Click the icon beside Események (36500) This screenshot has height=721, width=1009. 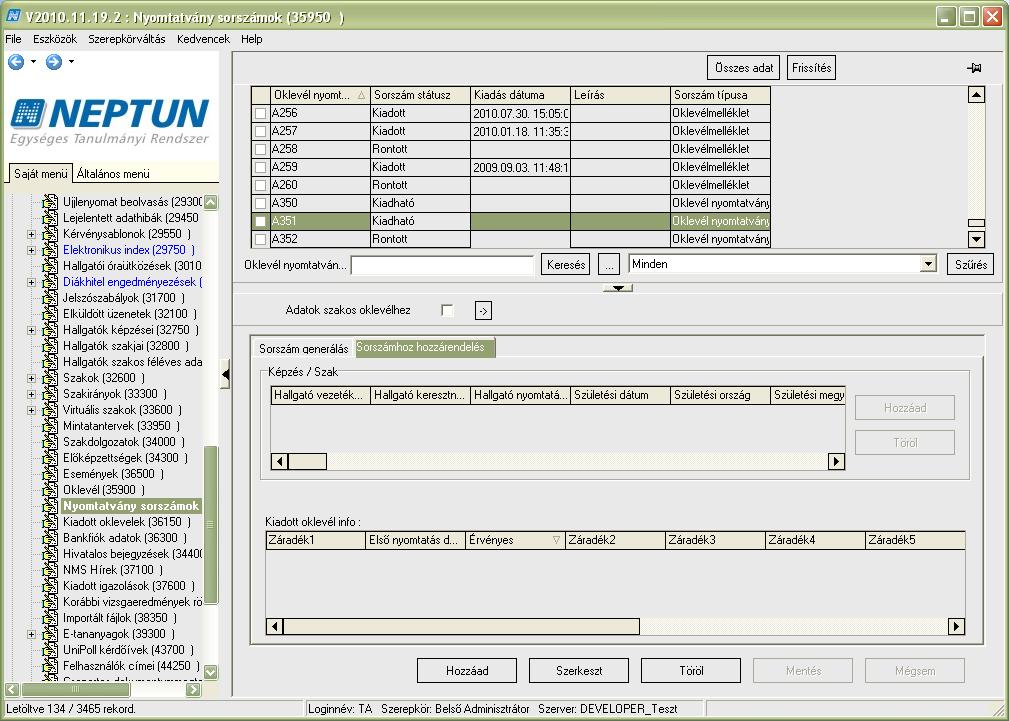(50, 474)
